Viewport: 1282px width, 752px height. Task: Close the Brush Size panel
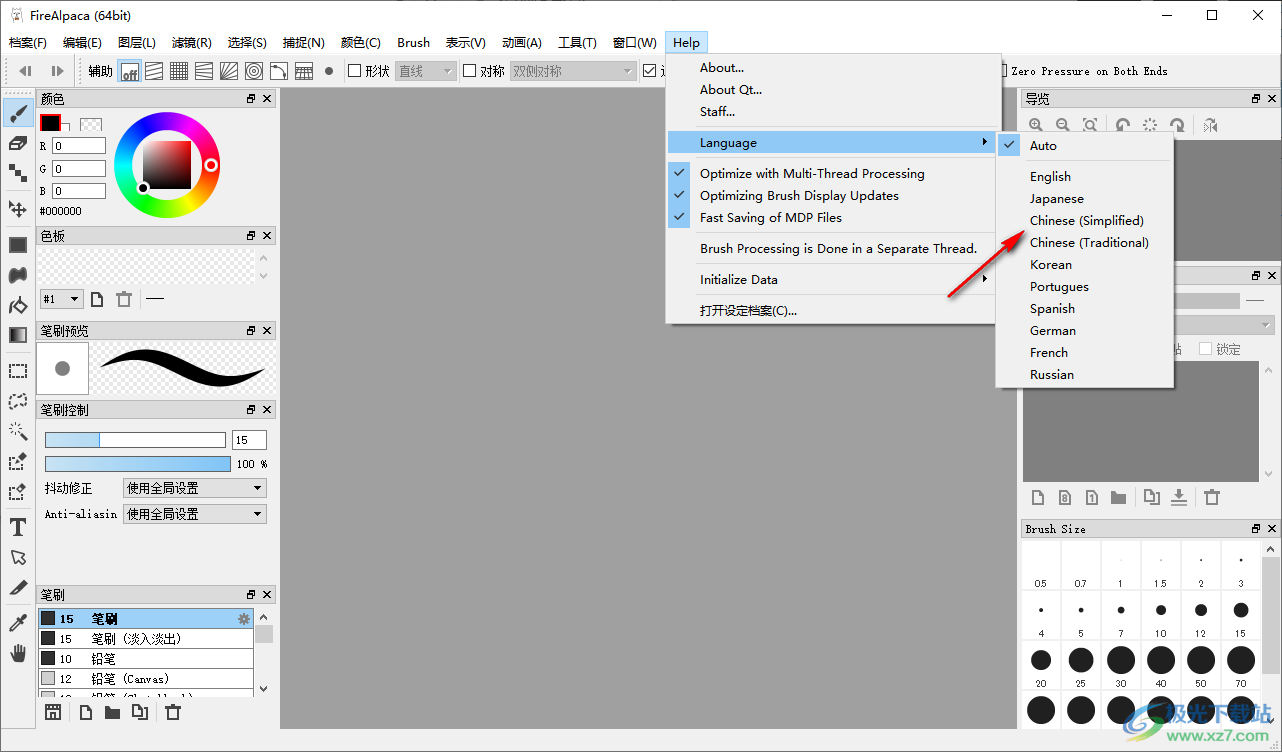point(1272,528)
